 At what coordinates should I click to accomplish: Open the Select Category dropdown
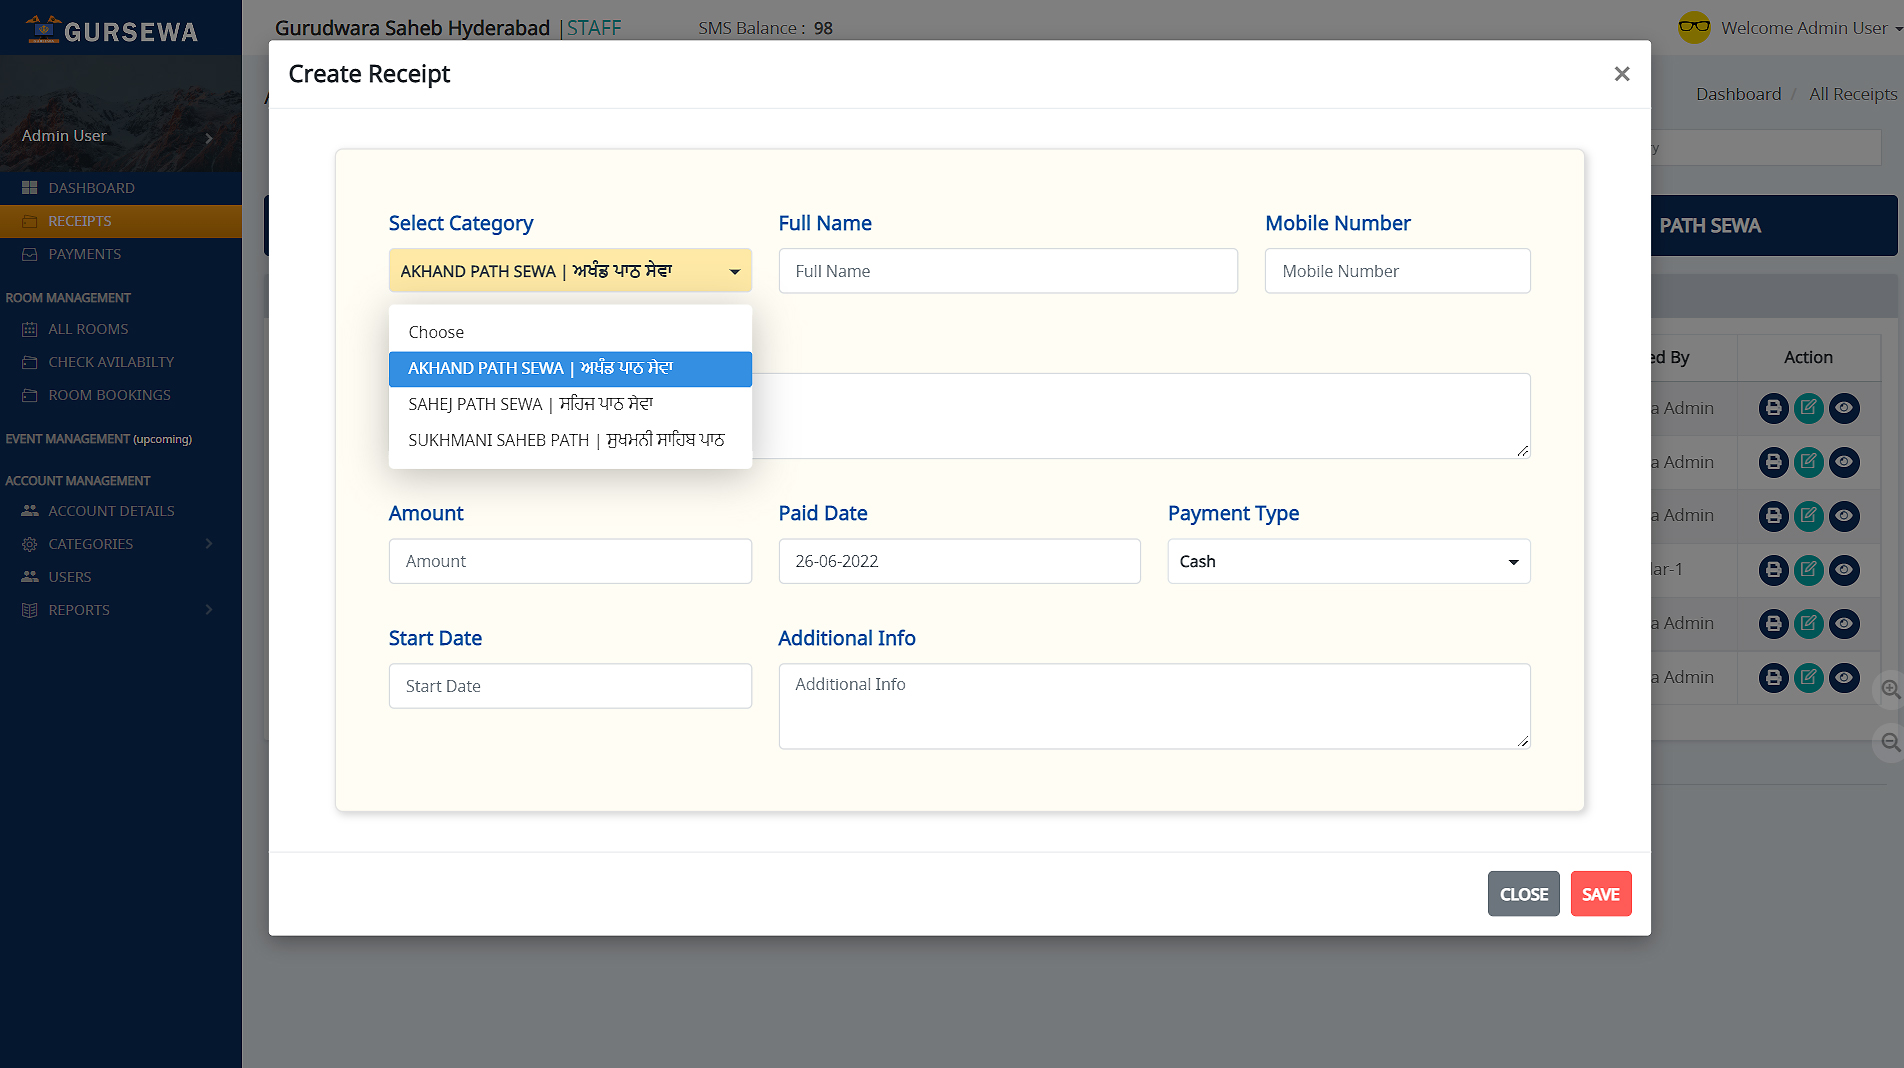(570, 271)
